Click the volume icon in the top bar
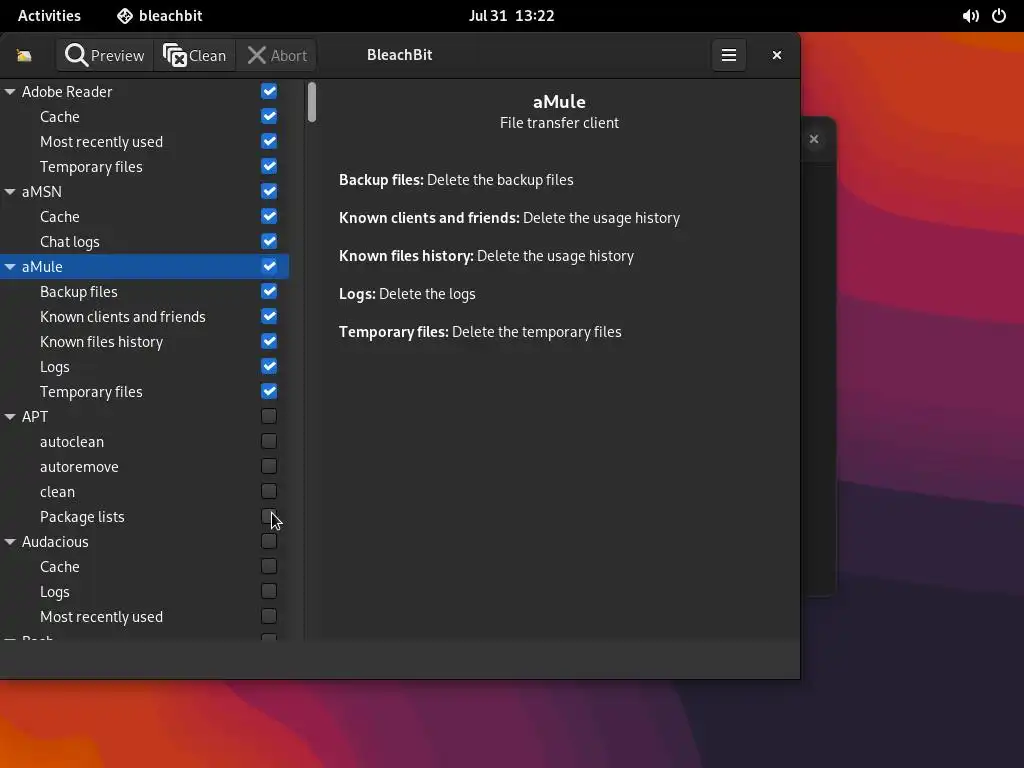 [x=970, y=16]
